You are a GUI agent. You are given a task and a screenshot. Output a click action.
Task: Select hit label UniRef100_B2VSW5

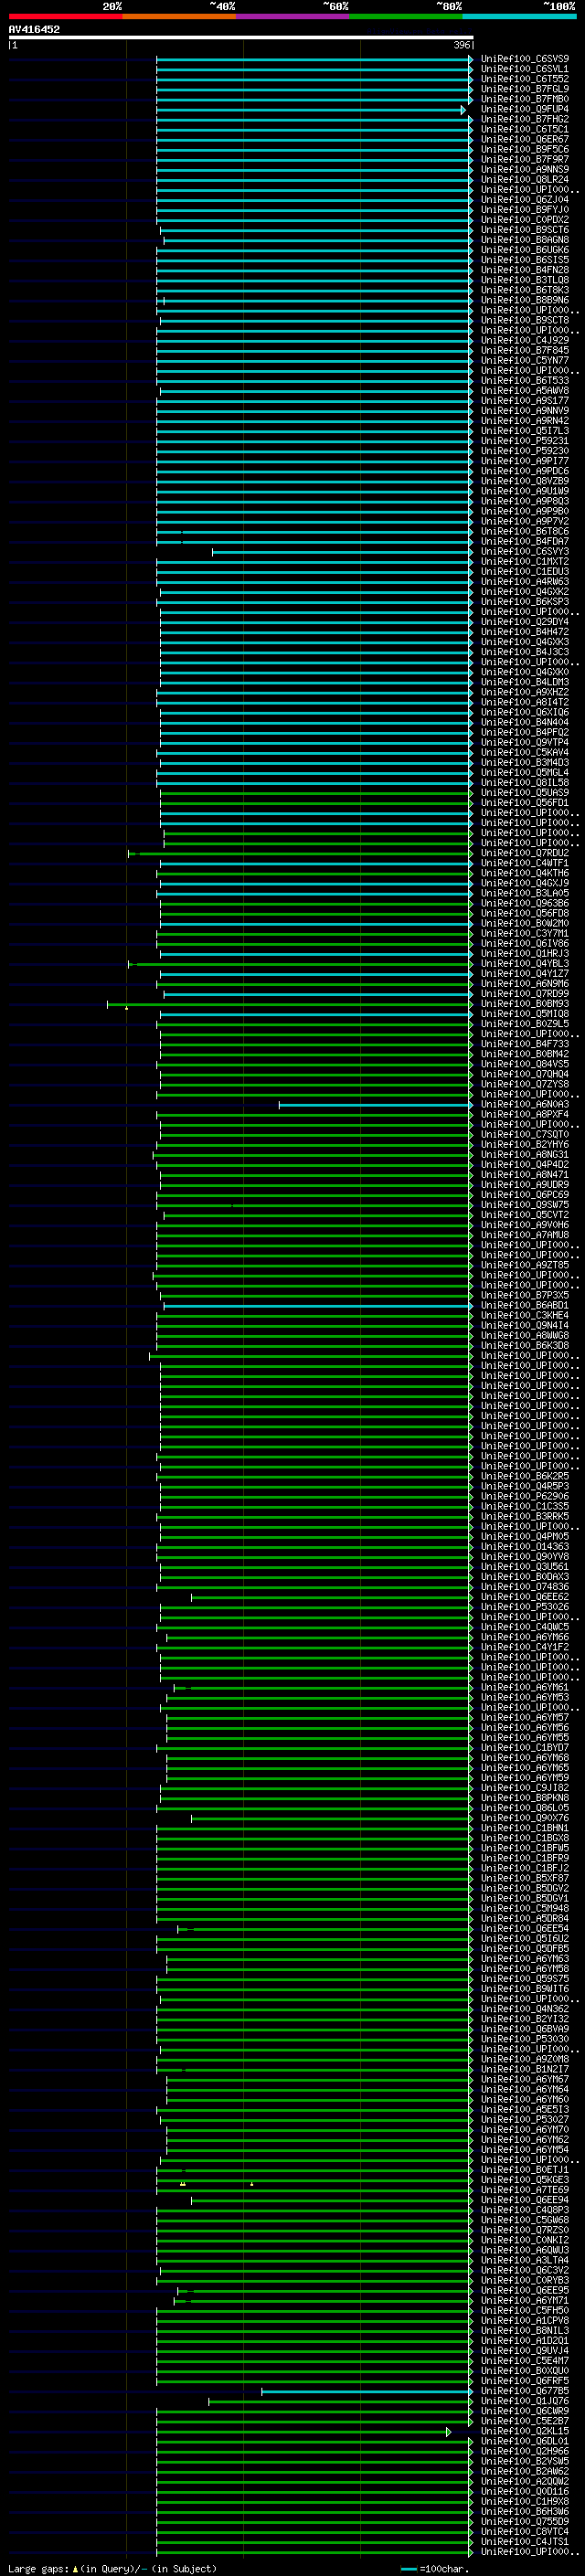[x=525, y=2461]
